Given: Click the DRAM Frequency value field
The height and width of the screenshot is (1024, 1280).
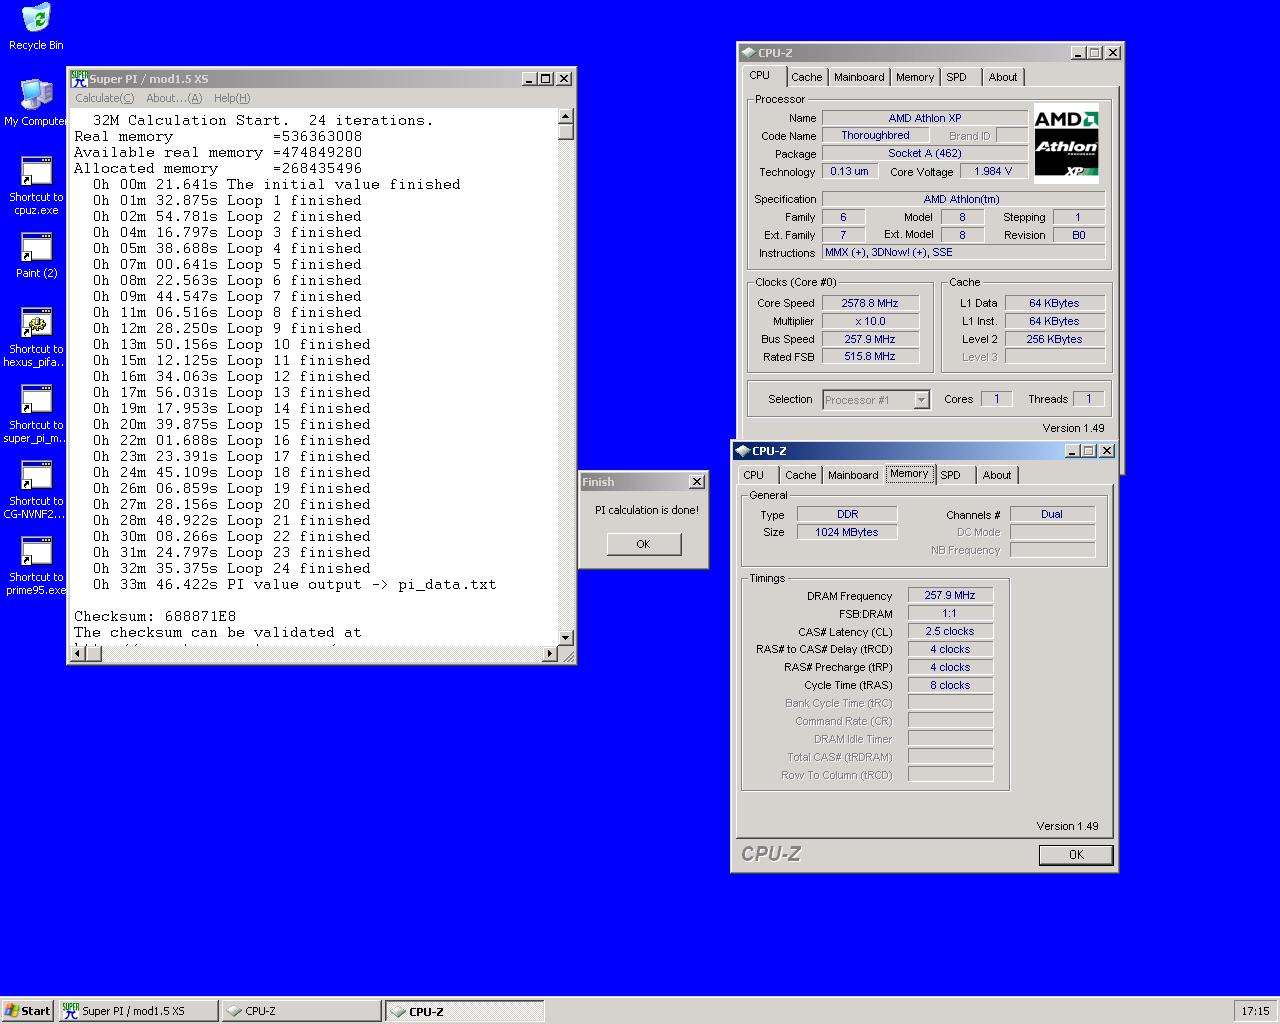Looking at the screenshot, I should [950, 595].
